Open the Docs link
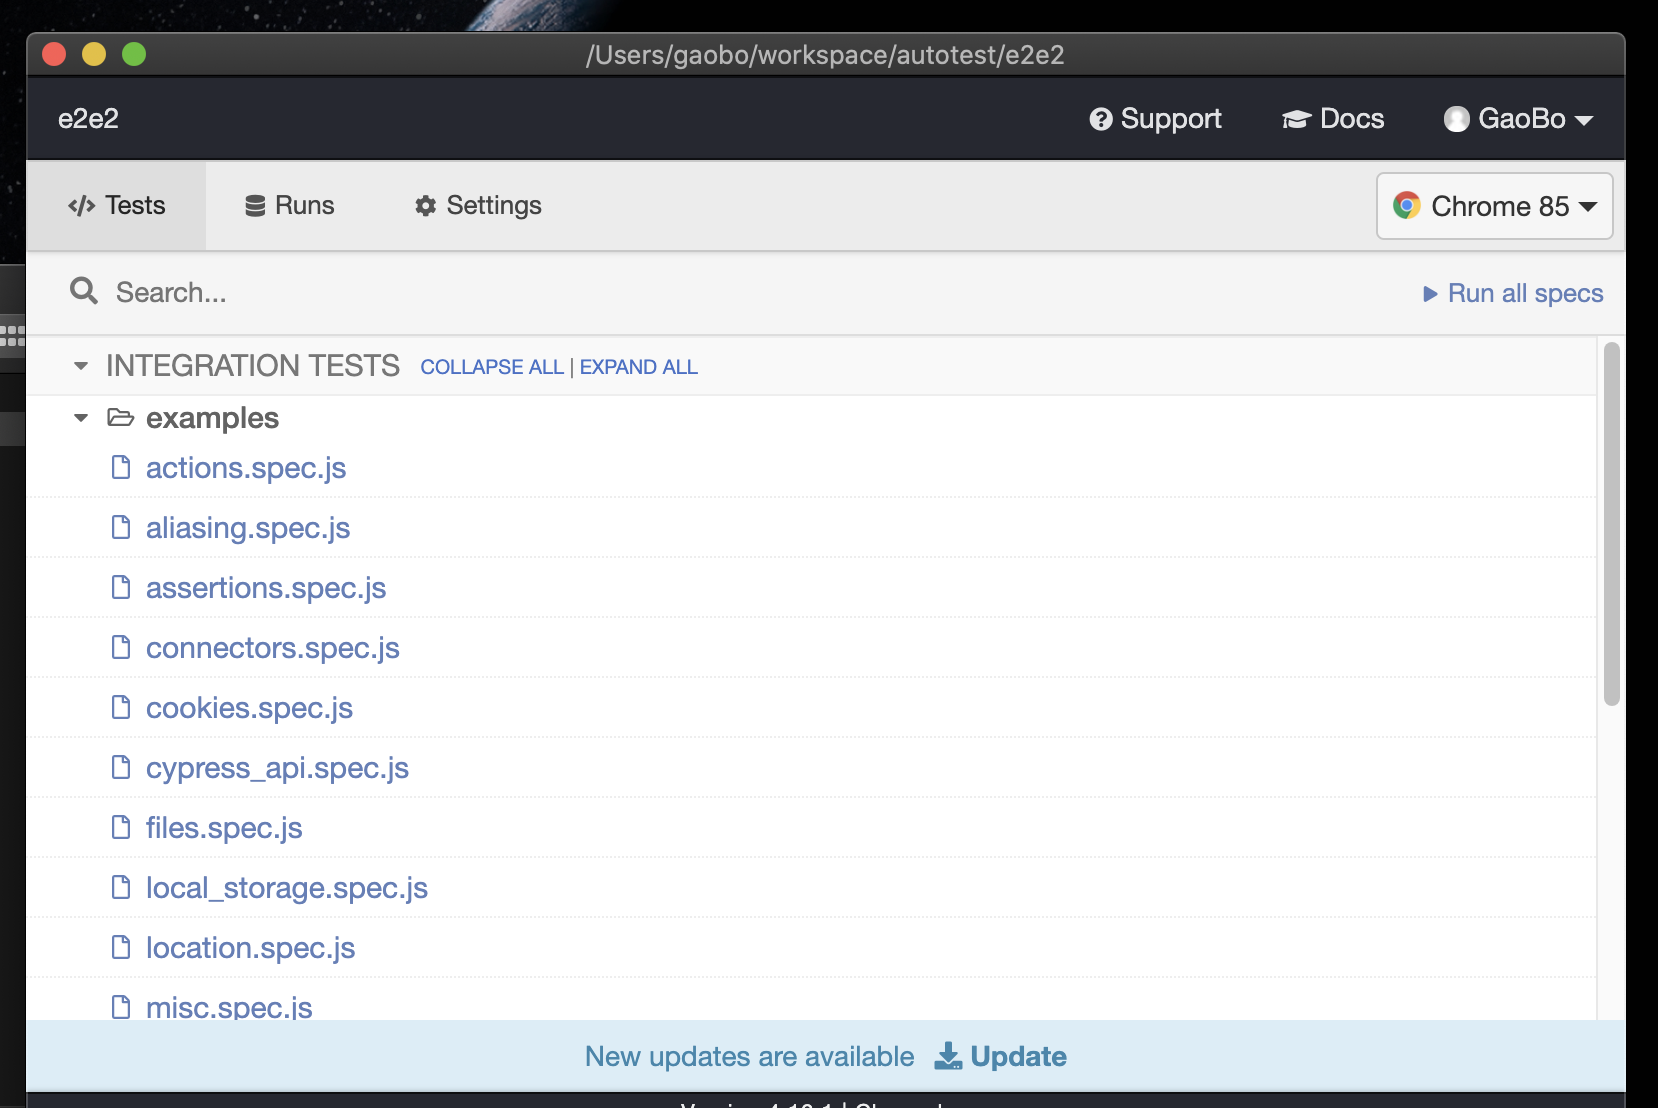This screenshot has width=1658, height=1108. point(1333,118)
